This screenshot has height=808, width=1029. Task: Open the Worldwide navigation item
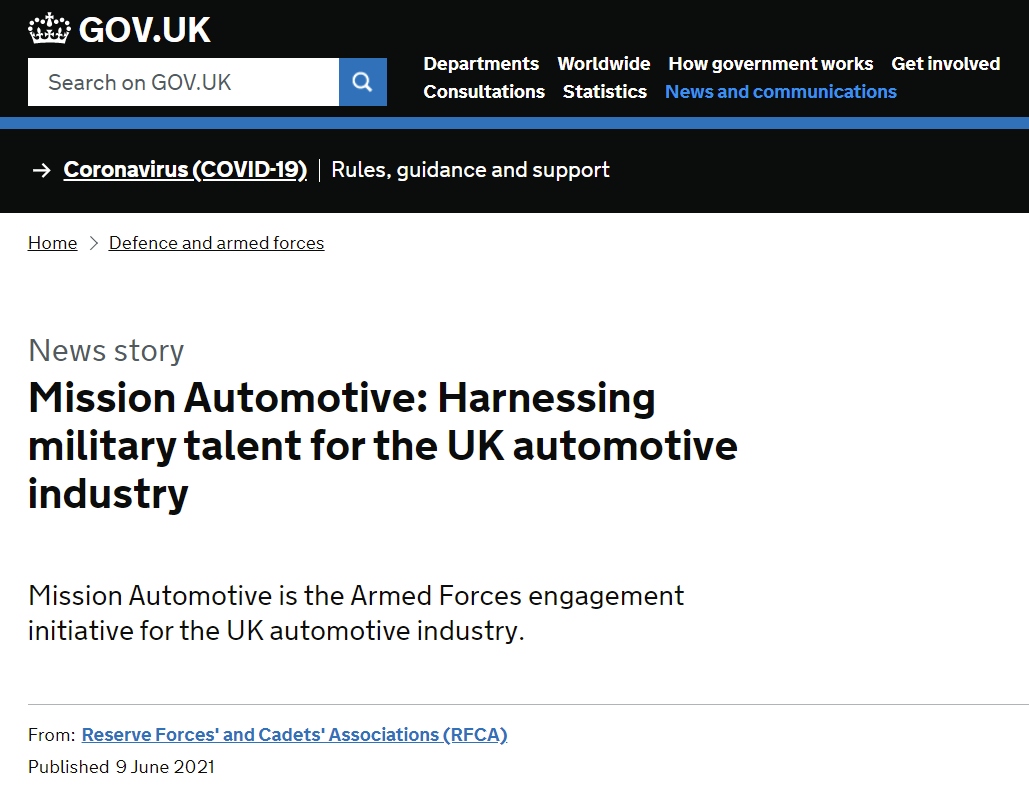click(x=604, y=63)
